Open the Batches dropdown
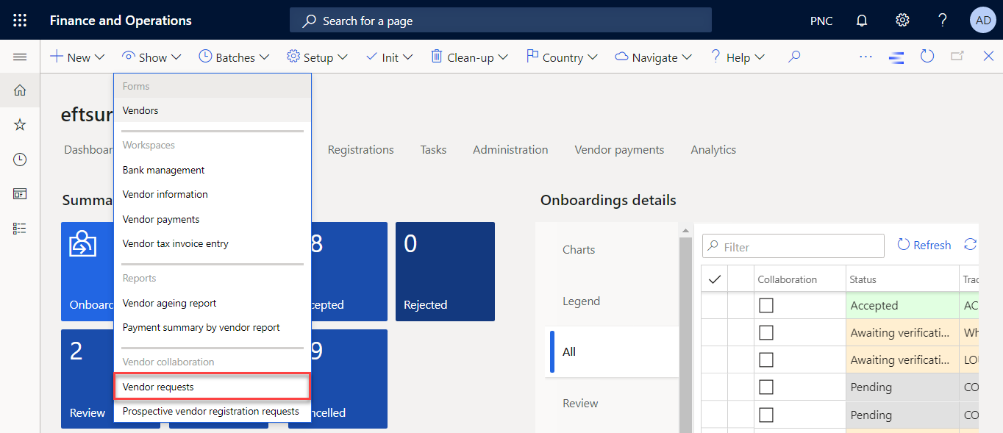 235,58
